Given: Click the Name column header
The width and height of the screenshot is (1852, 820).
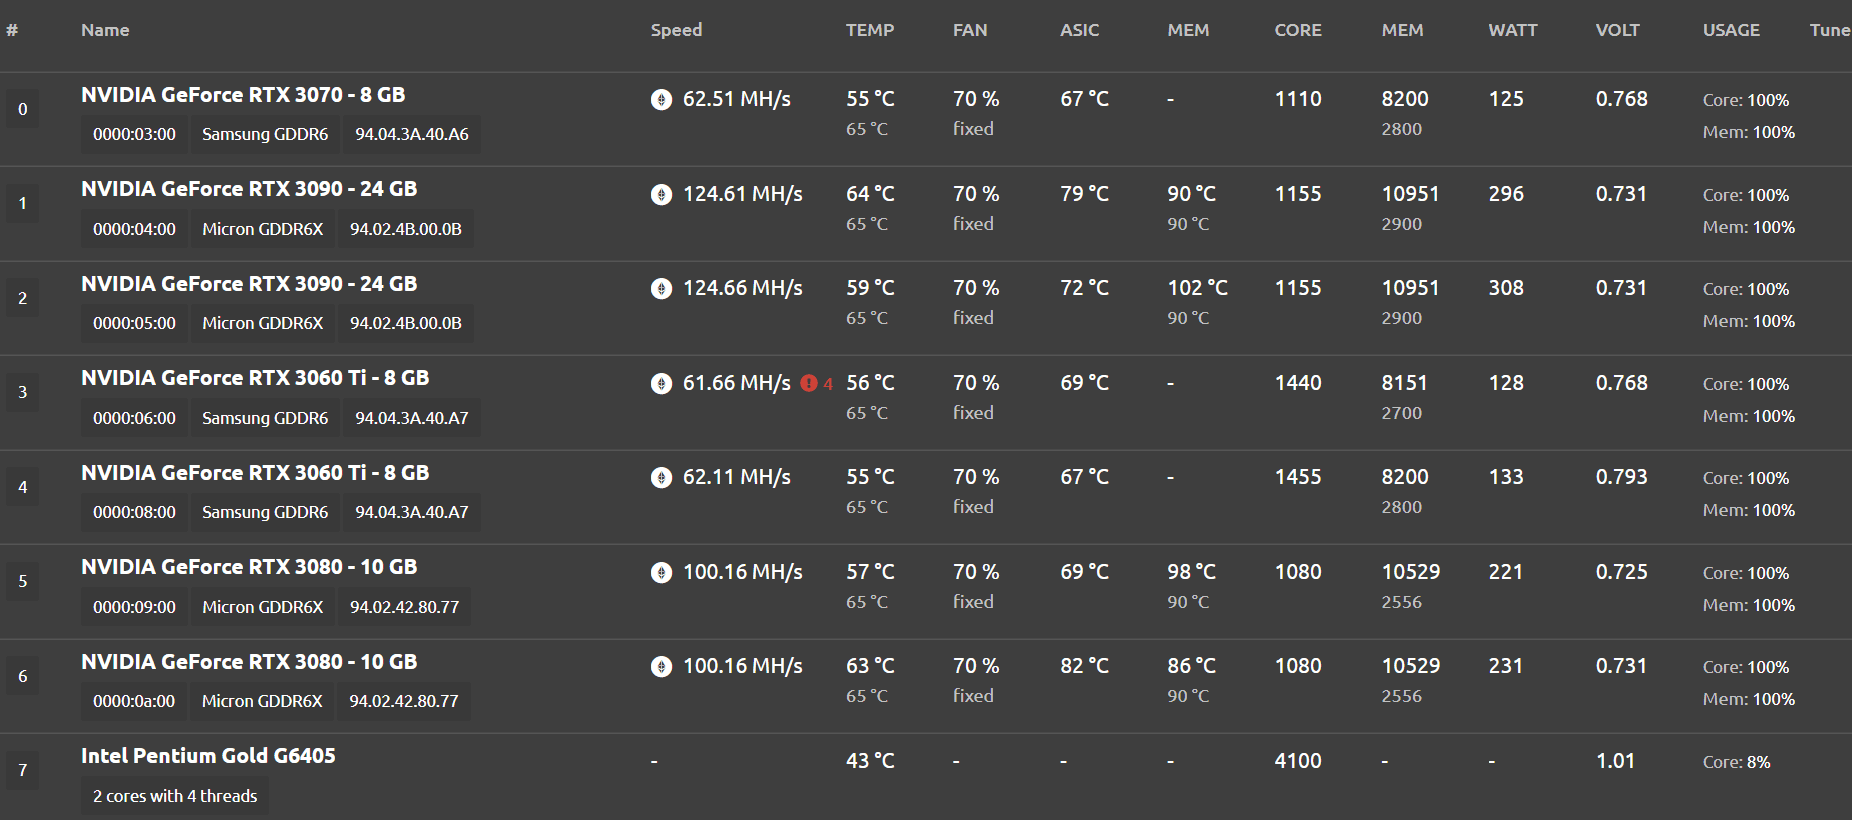Looking at the screenshot, I should (105, 30).
